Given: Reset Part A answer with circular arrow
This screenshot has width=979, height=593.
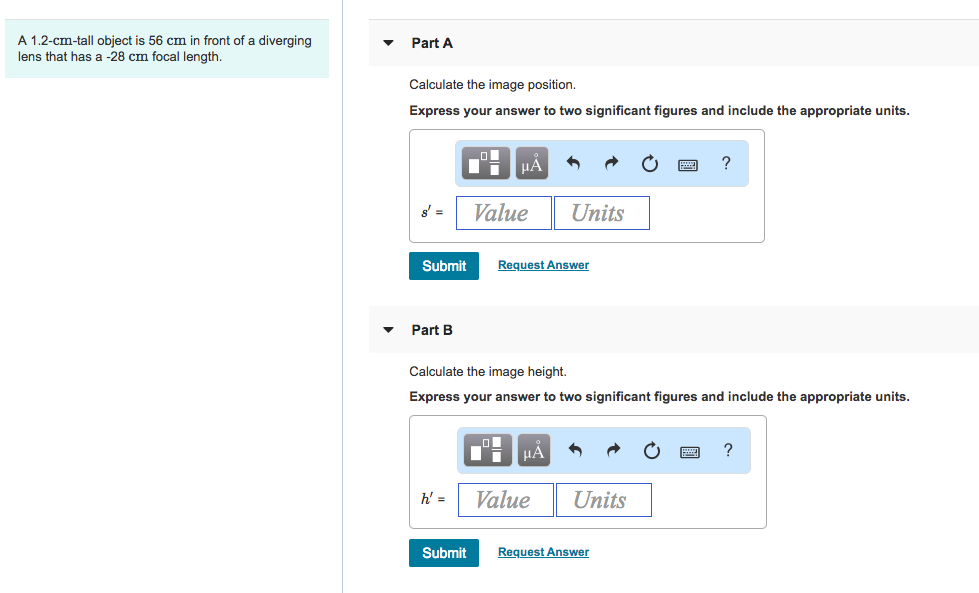Looking at the screenshot, I should (x=650, y=164).
